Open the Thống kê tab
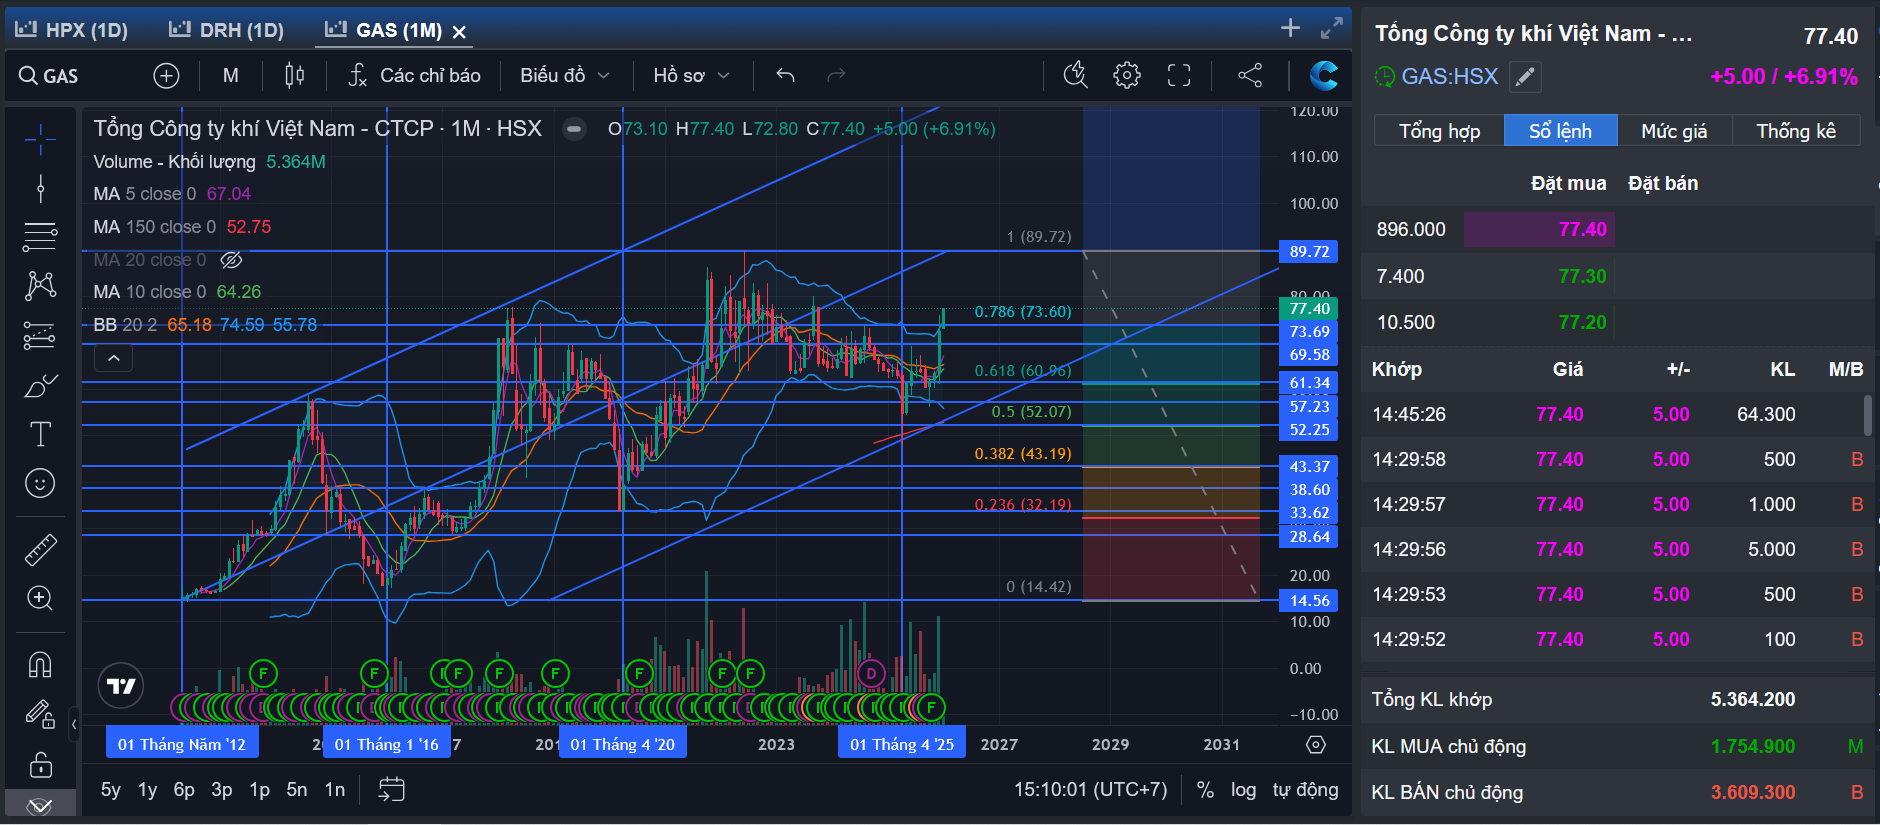This screenshot has width=1880, height=825. click(1796, 131)
